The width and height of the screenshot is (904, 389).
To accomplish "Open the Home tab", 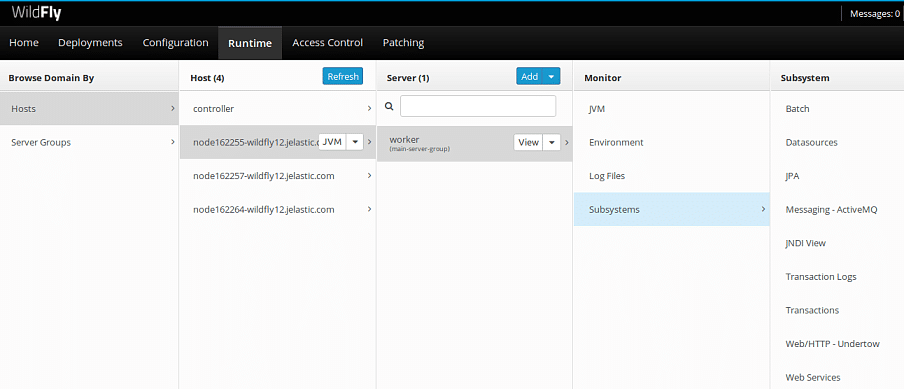I will click(24, 43).
